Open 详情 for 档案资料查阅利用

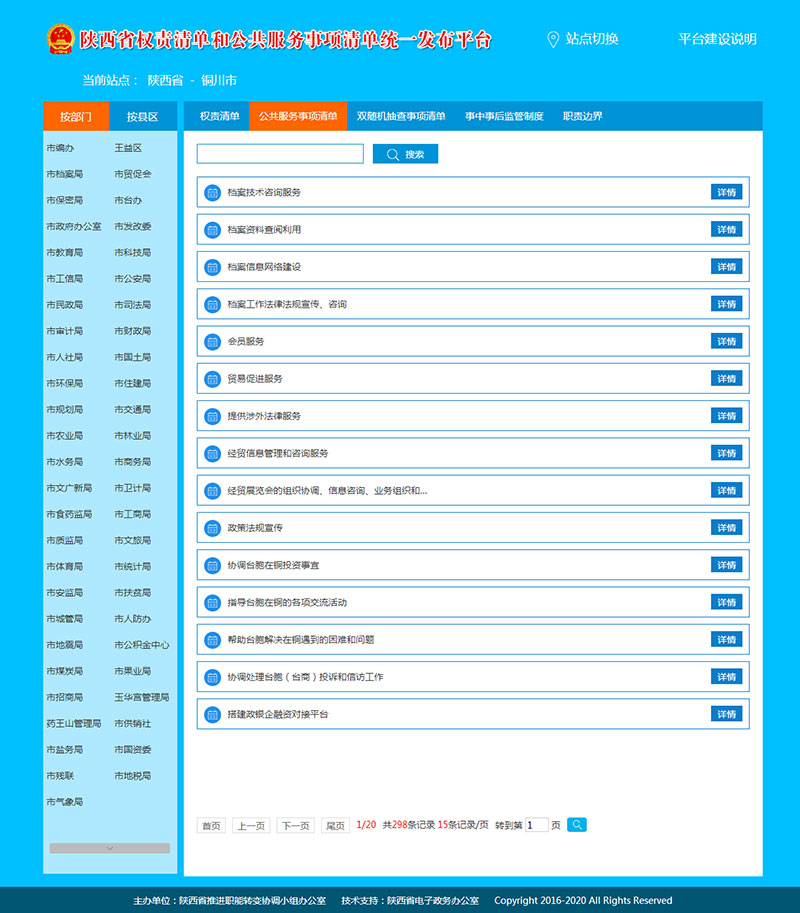[726, 230]
